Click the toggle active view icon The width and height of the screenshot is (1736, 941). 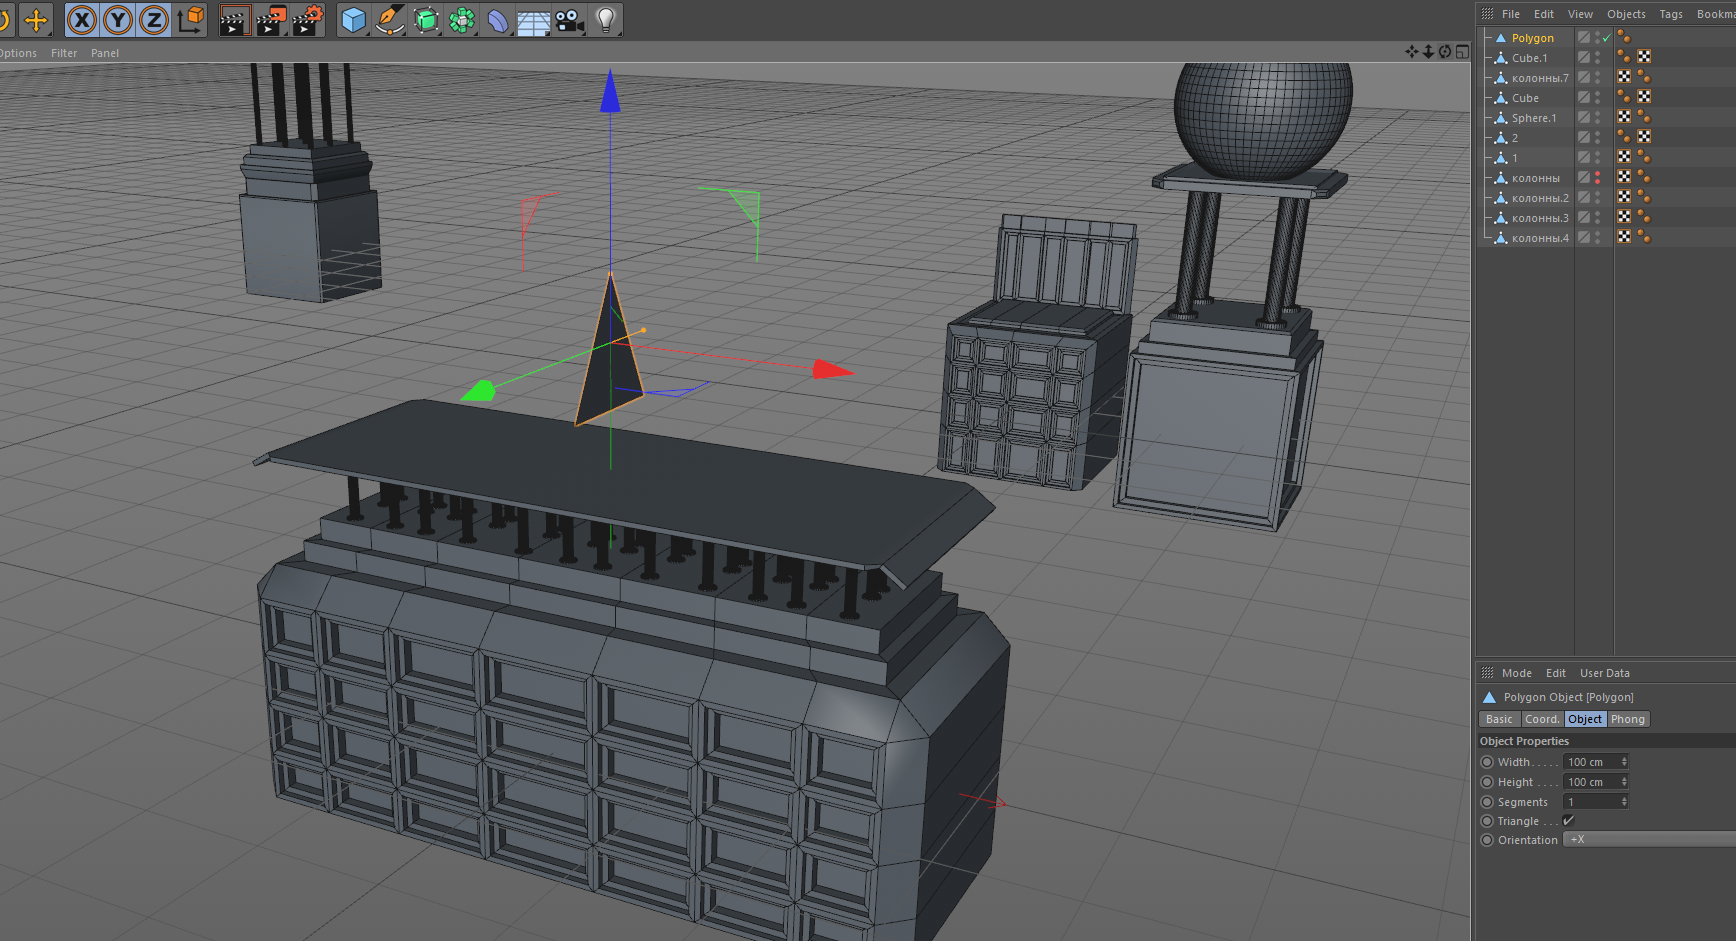click(x=1462, y=51)
